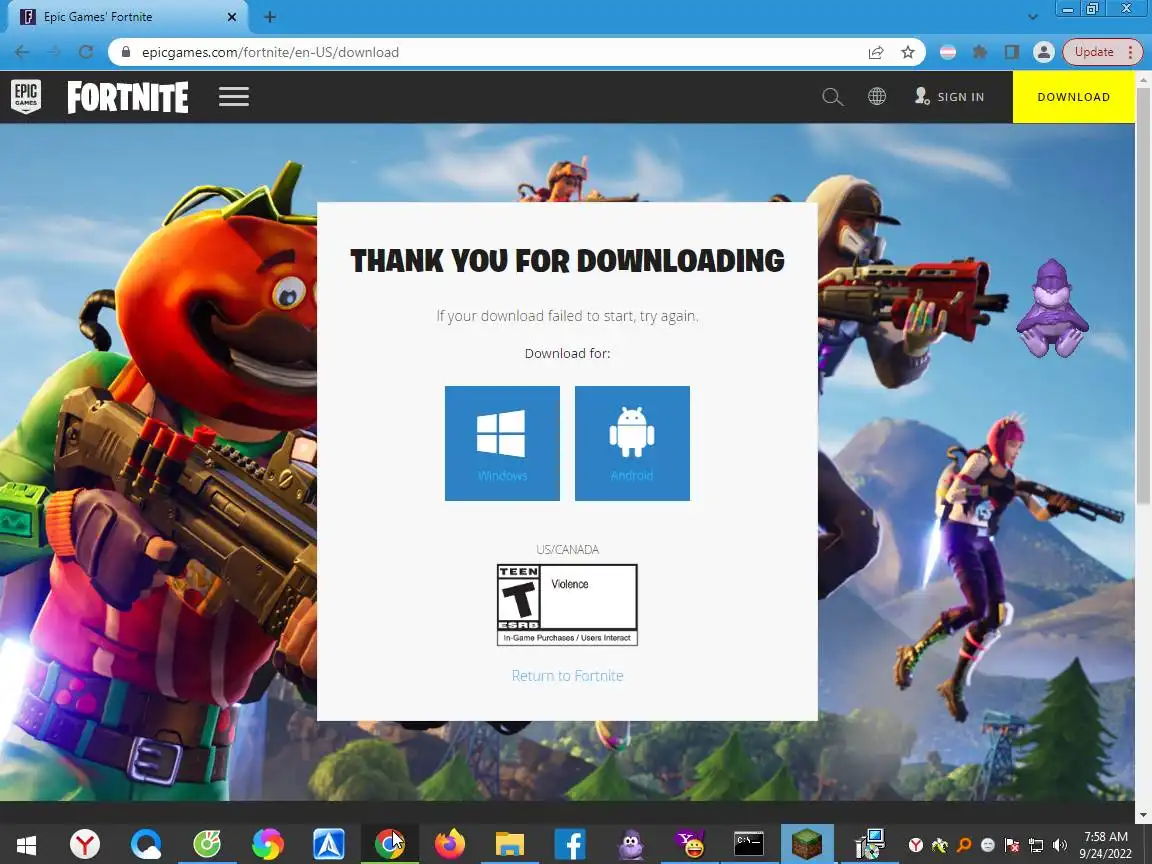View site info via padlock icon
The width and height of the screenshot is (1152, 864).
(126, 52)
